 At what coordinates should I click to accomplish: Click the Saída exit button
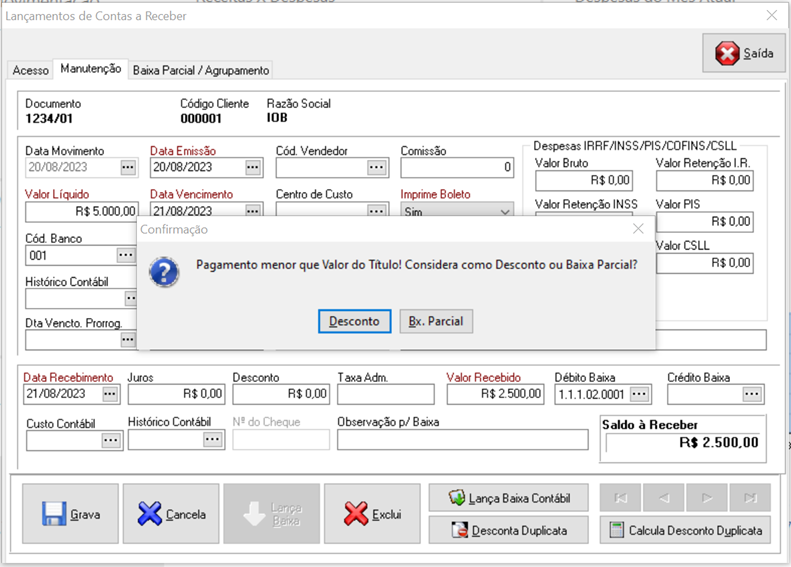click(744, 54)
